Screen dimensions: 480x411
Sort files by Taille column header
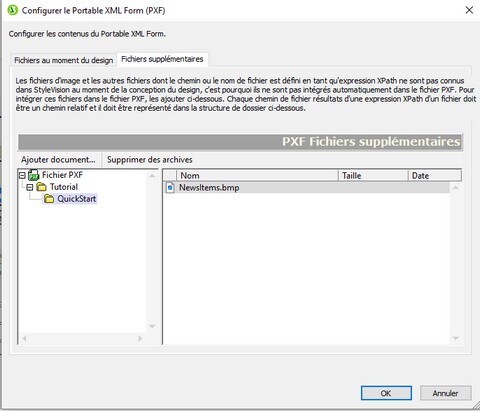pos(373,176)
